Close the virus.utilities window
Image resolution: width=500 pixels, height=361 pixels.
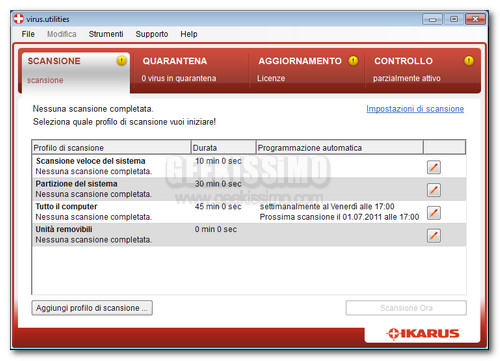[x=475, y=19]
